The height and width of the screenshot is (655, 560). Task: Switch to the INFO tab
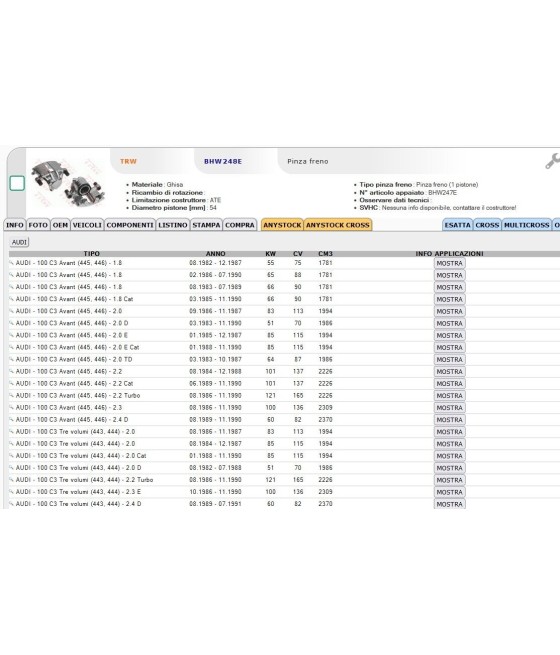coord(15,225)
